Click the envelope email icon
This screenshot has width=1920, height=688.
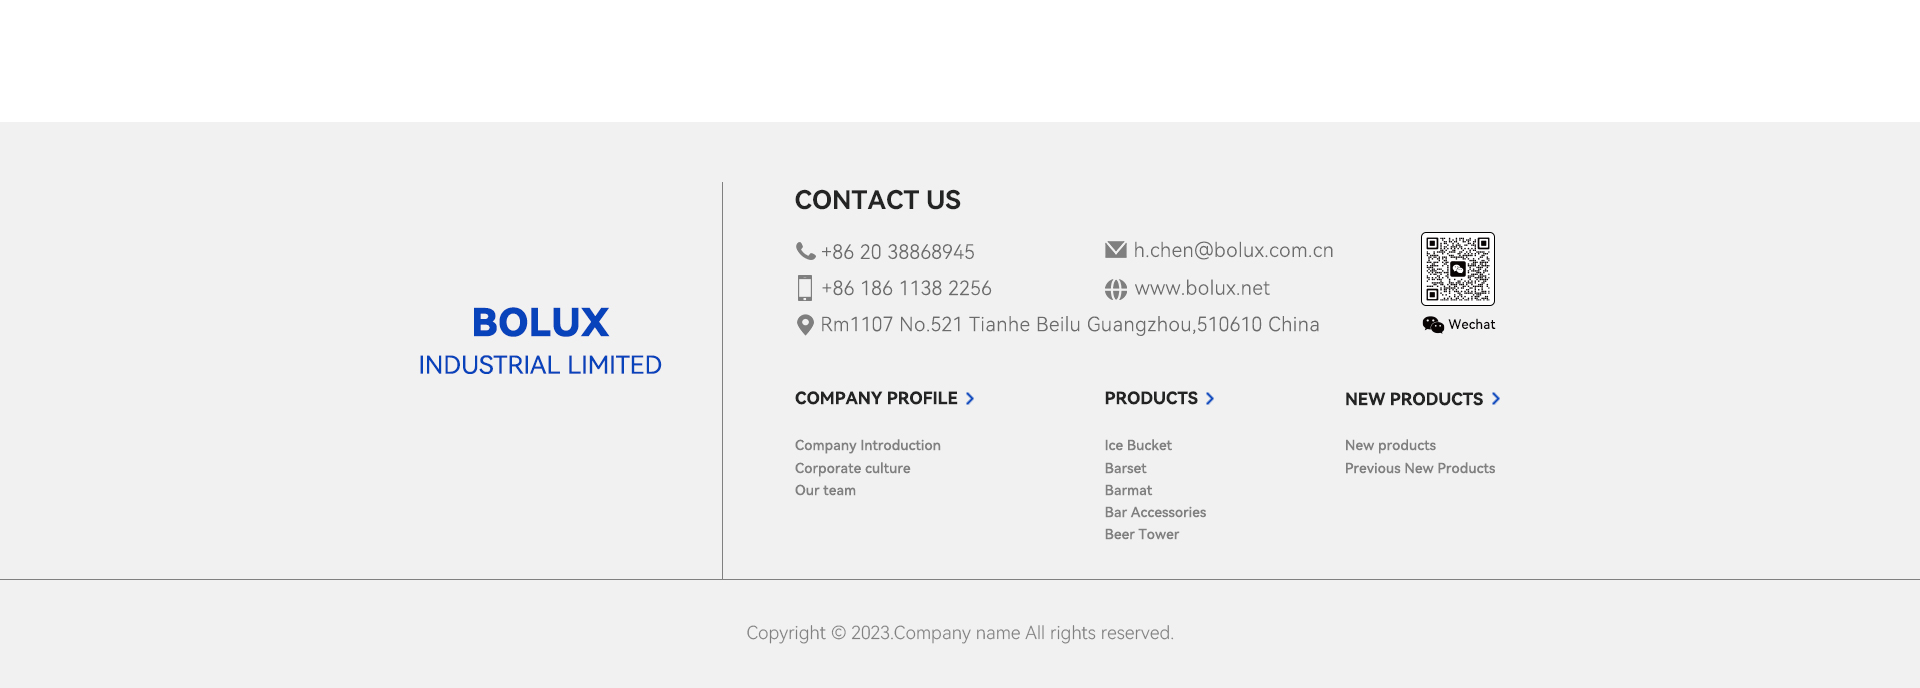1116,250
